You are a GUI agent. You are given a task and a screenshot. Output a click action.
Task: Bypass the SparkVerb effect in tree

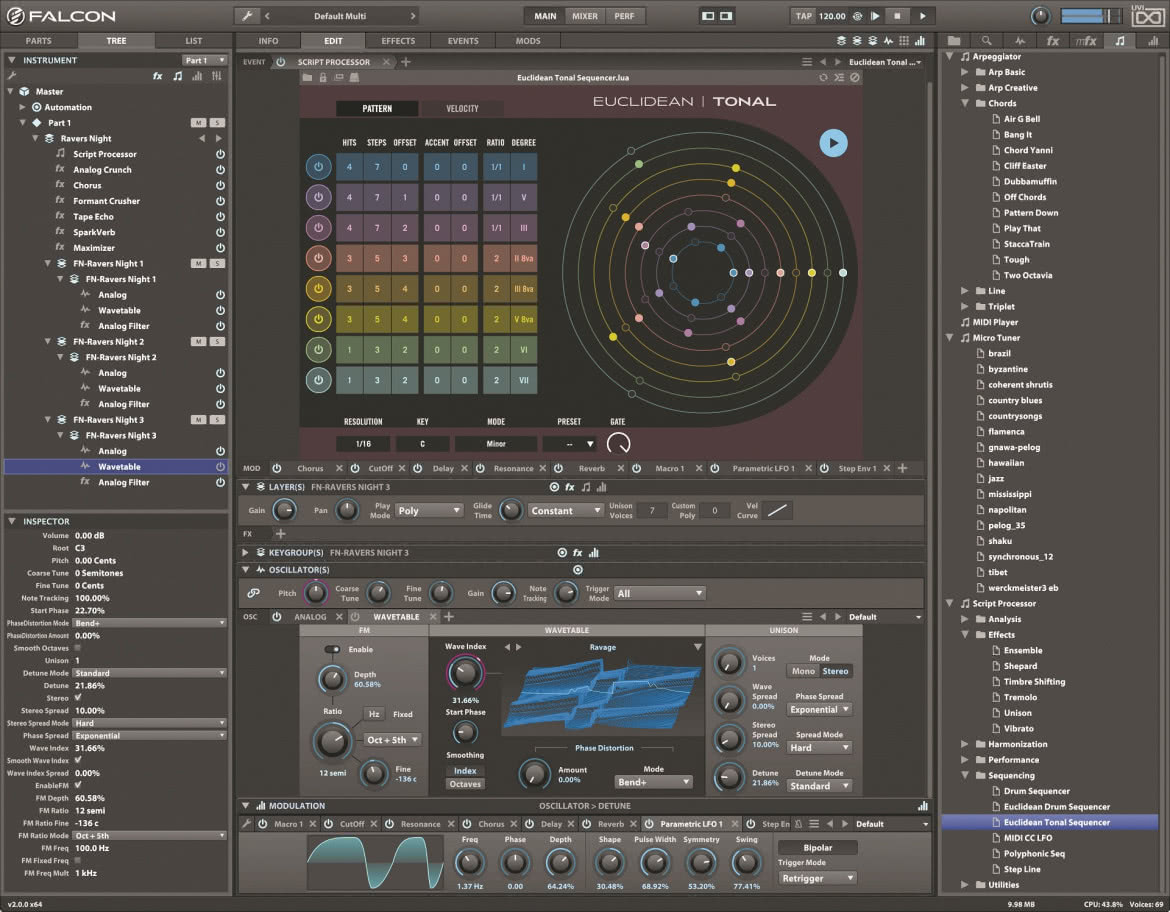pyautogui.click(x=220, y=233)
